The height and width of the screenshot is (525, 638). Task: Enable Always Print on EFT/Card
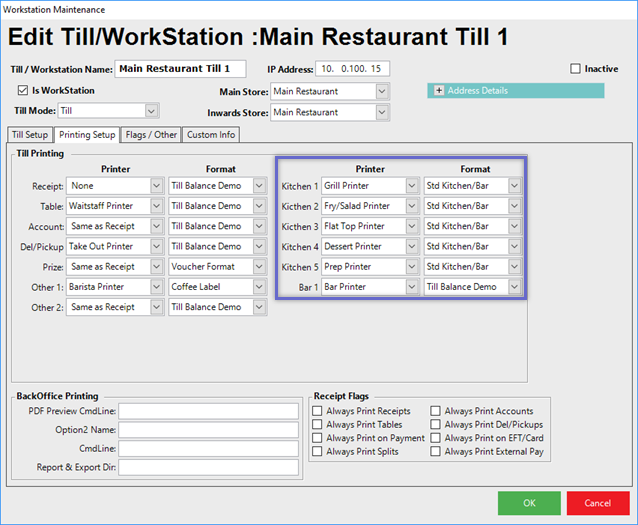tap(437, 438)
